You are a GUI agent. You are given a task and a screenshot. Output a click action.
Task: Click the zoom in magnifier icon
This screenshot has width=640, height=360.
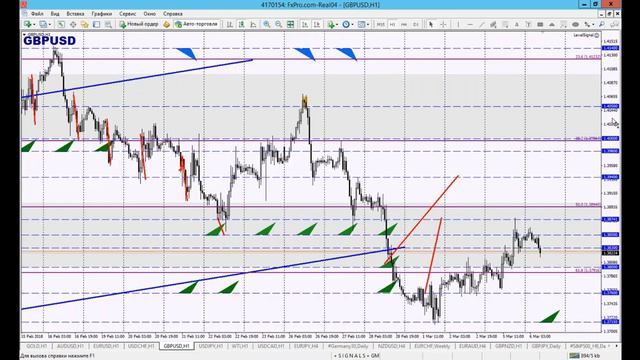pyautogui.click(x=267, y=24)
